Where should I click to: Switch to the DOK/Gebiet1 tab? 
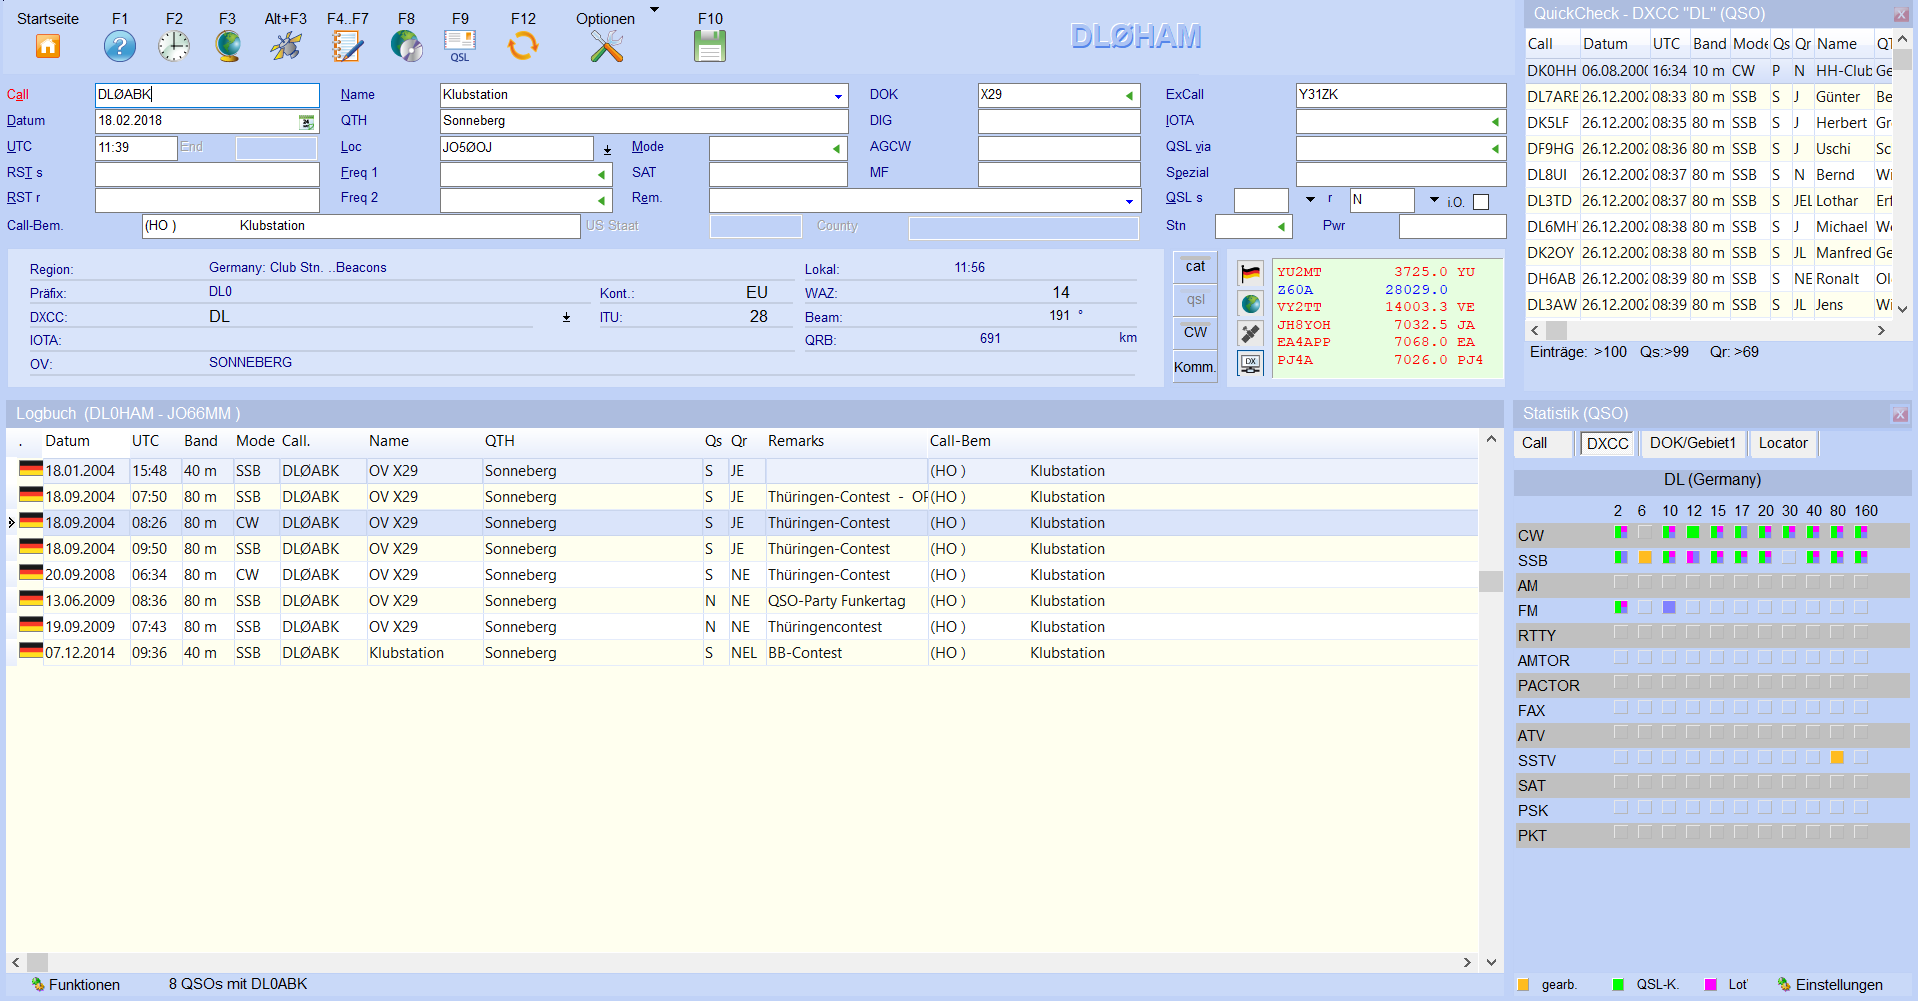(1693, 444)
